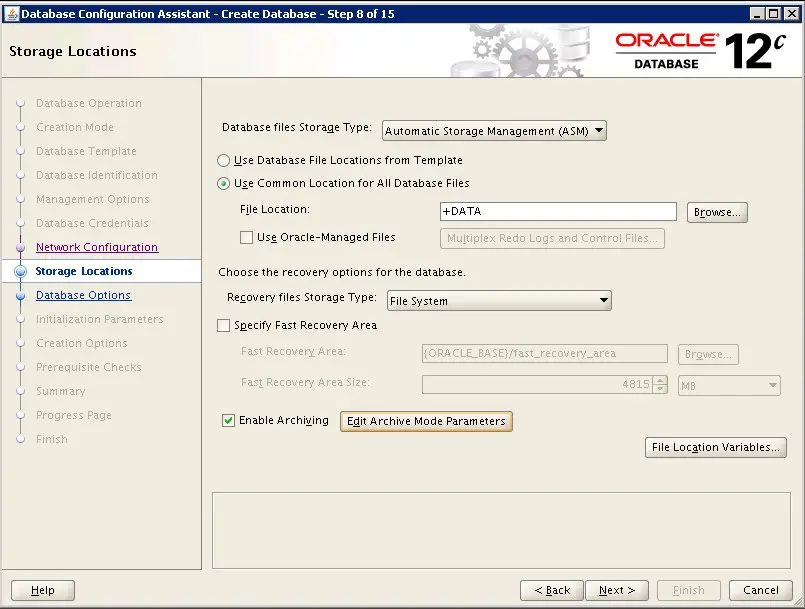Click Browse next to Fast Recovery Area
Screen dimensions: 805x609
click(708, 354)
